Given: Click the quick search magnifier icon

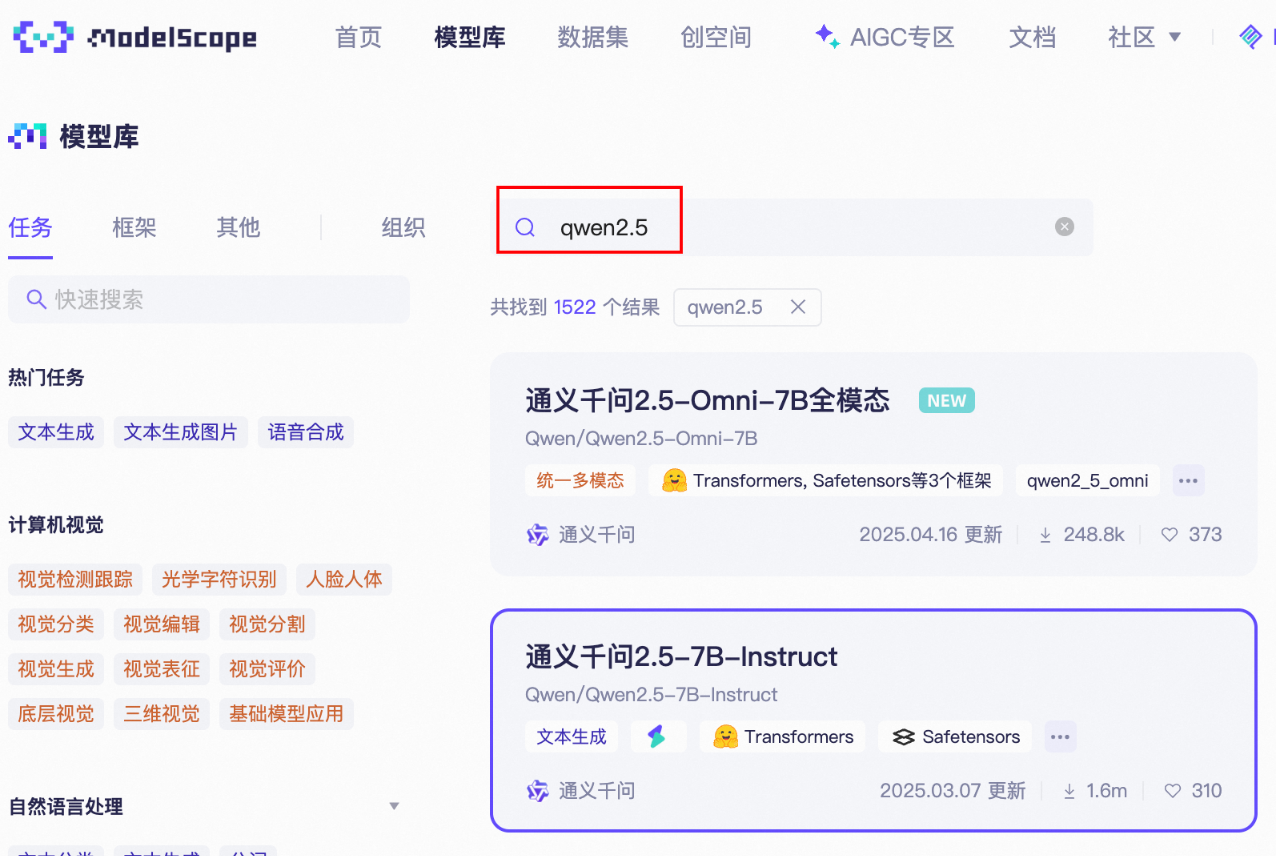Looking at the screenshot, I should click(36, 299).
